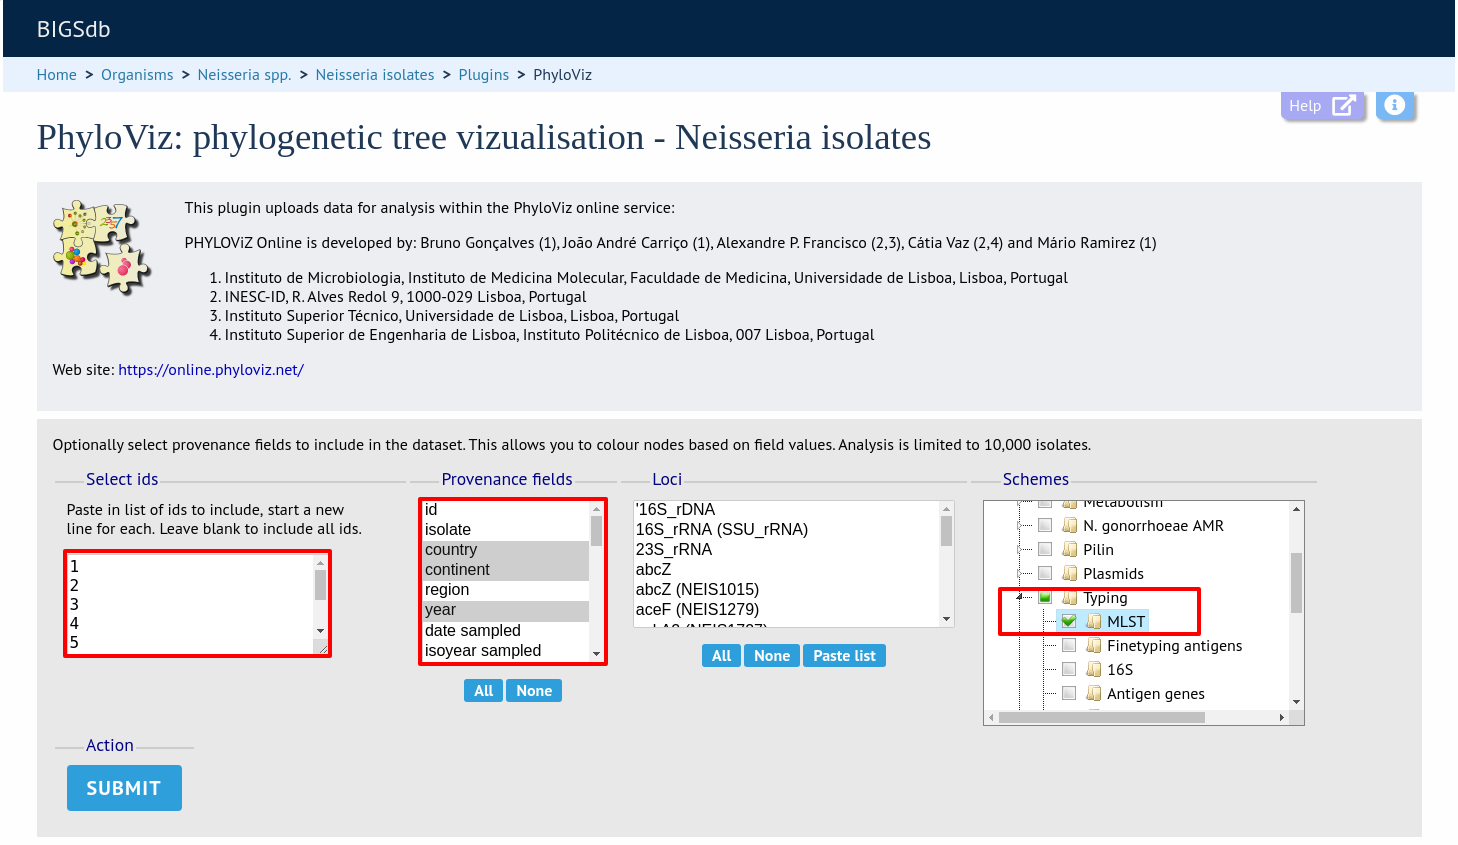Click the Plasmids folder icon
Image resolution: width=1458 pixels, height=845 pixels.
point(1070,574)
